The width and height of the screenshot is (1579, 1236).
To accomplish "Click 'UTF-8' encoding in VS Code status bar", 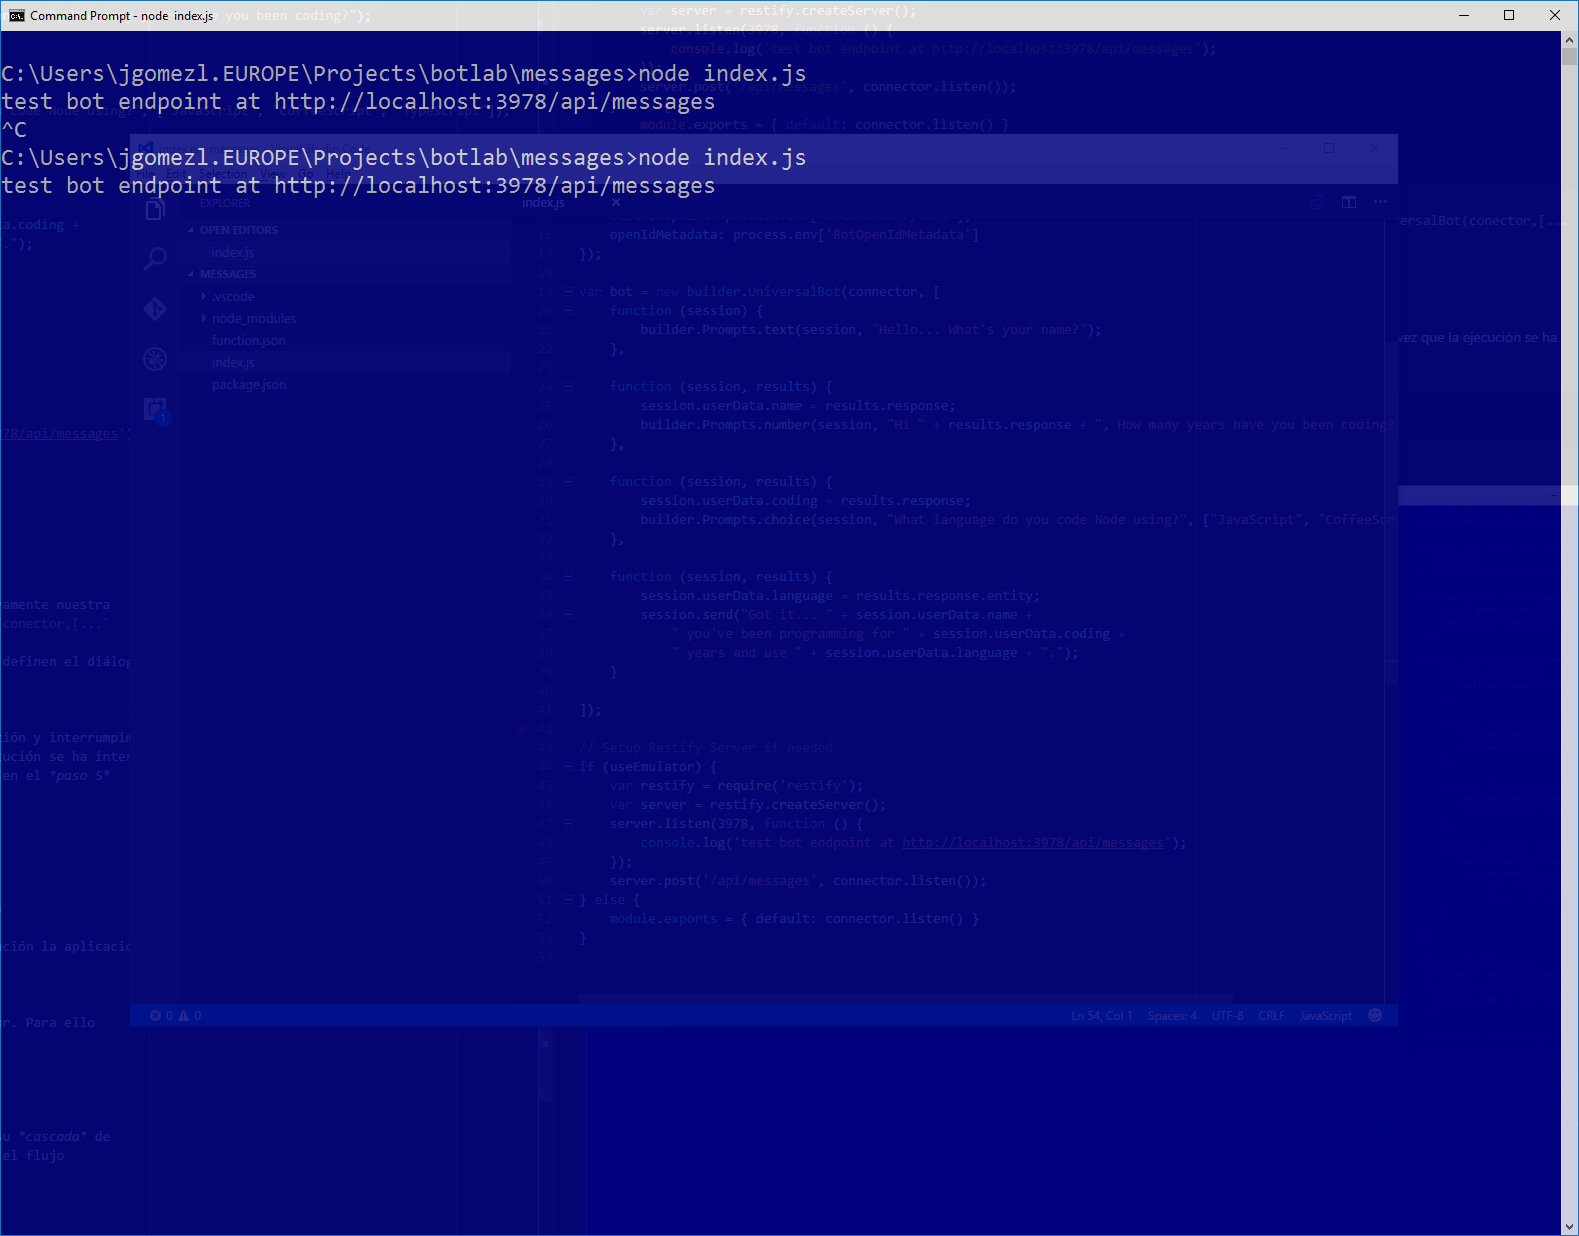I will pos(1228,1016).
